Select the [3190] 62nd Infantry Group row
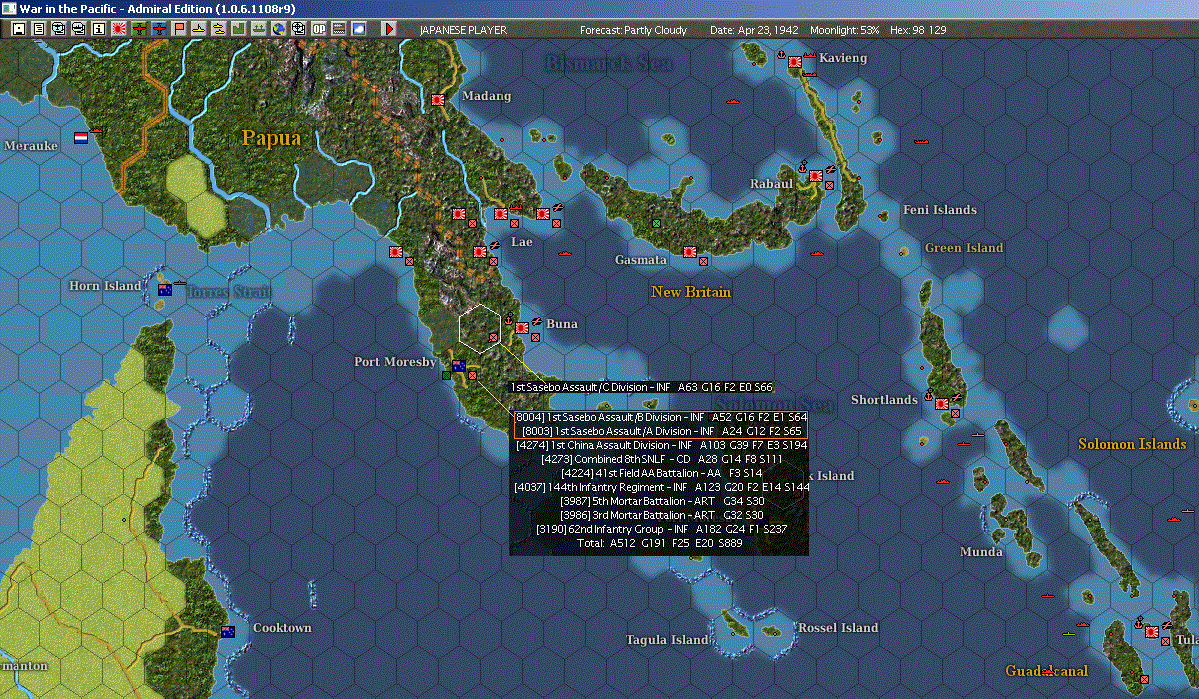This screenshot has height=699, width=1199. pyautogui.click(x=661, y=528)
